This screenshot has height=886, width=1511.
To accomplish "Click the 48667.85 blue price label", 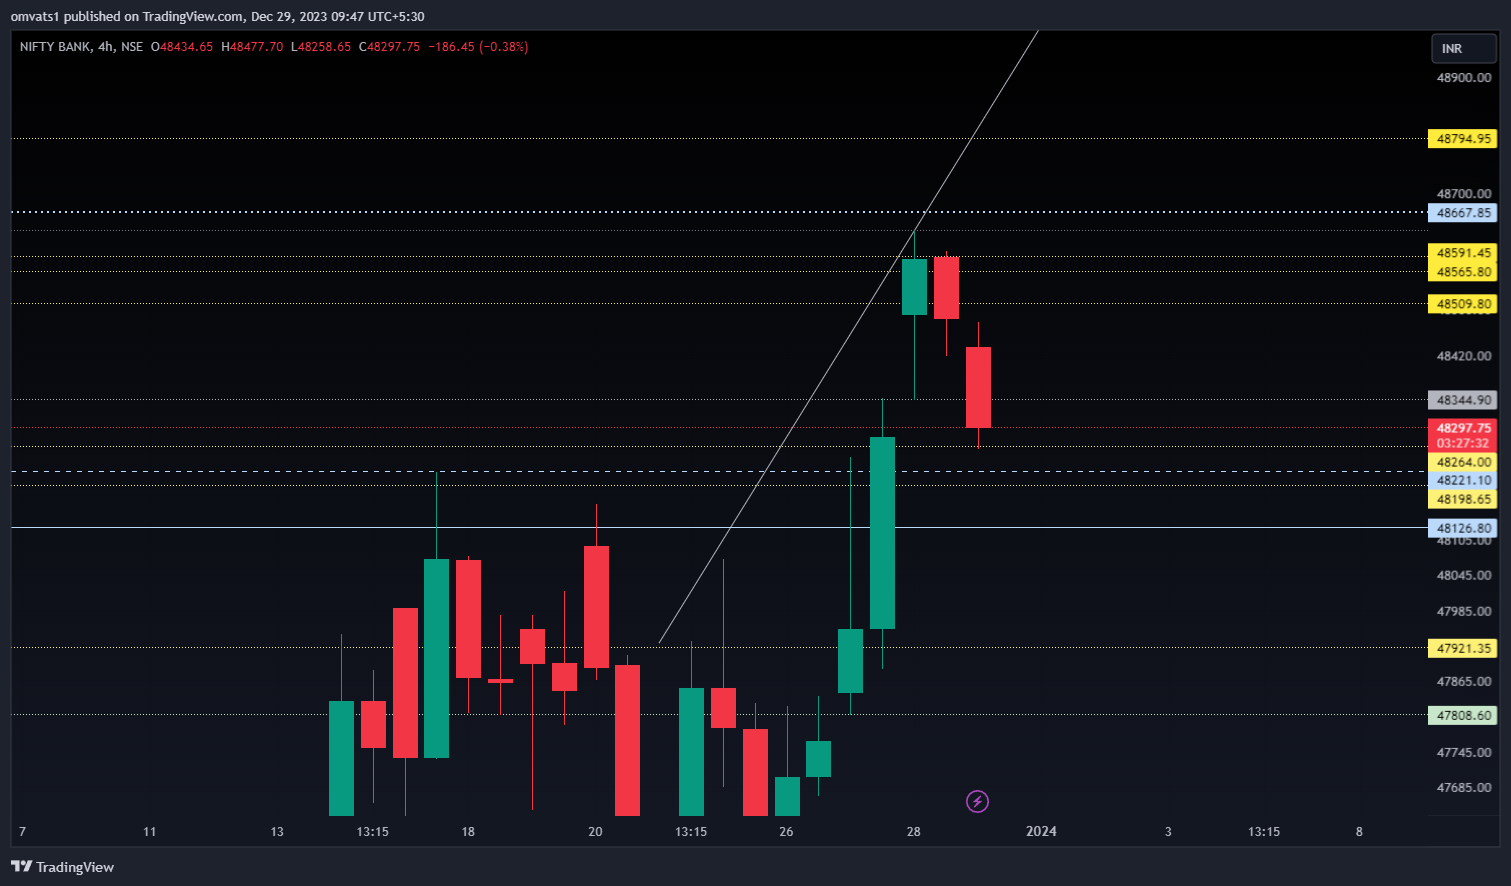I will (x=1463, y=213).
